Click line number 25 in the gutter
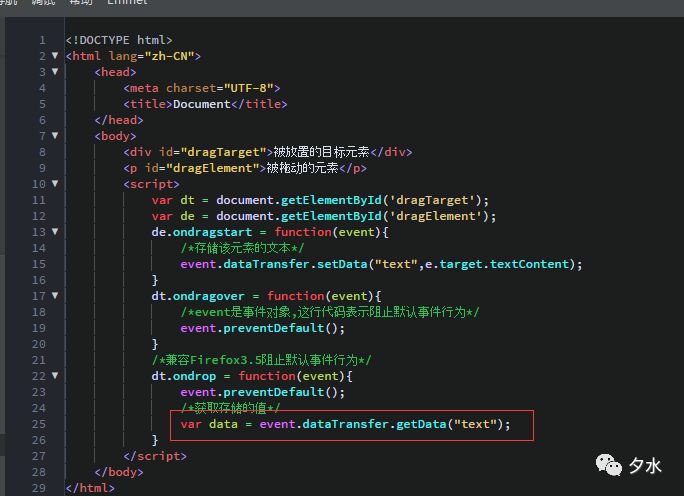The width and height of the screenshot is (684, 496). (x=39, y=424)
